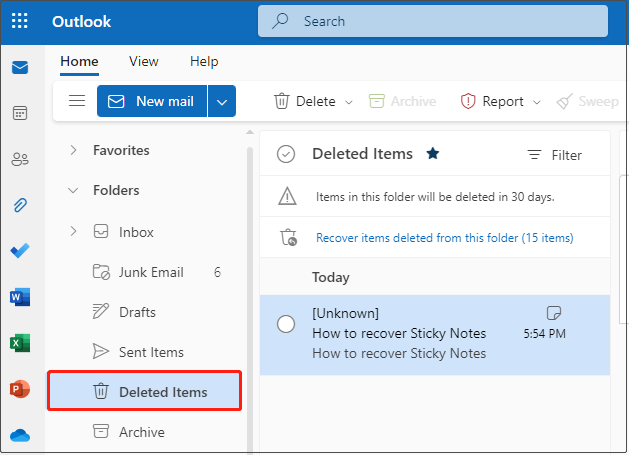Switch to the View tab
629x455 pixels.
point(144,61)
